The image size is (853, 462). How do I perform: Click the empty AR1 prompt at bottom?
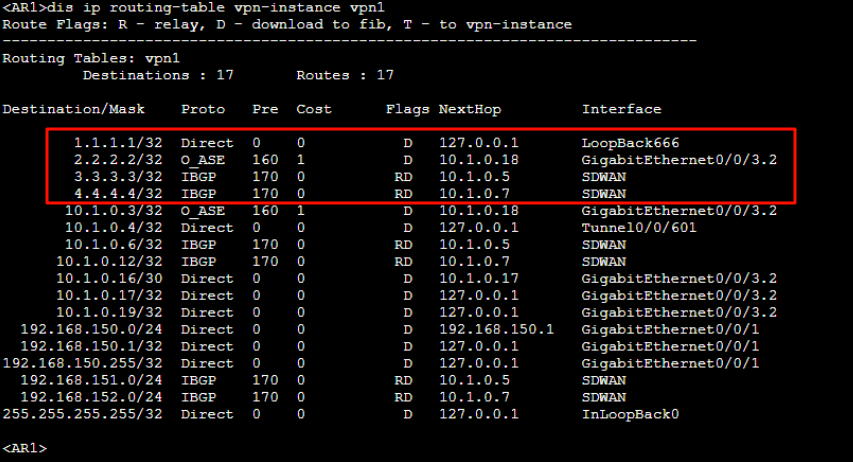click(24, 448)
